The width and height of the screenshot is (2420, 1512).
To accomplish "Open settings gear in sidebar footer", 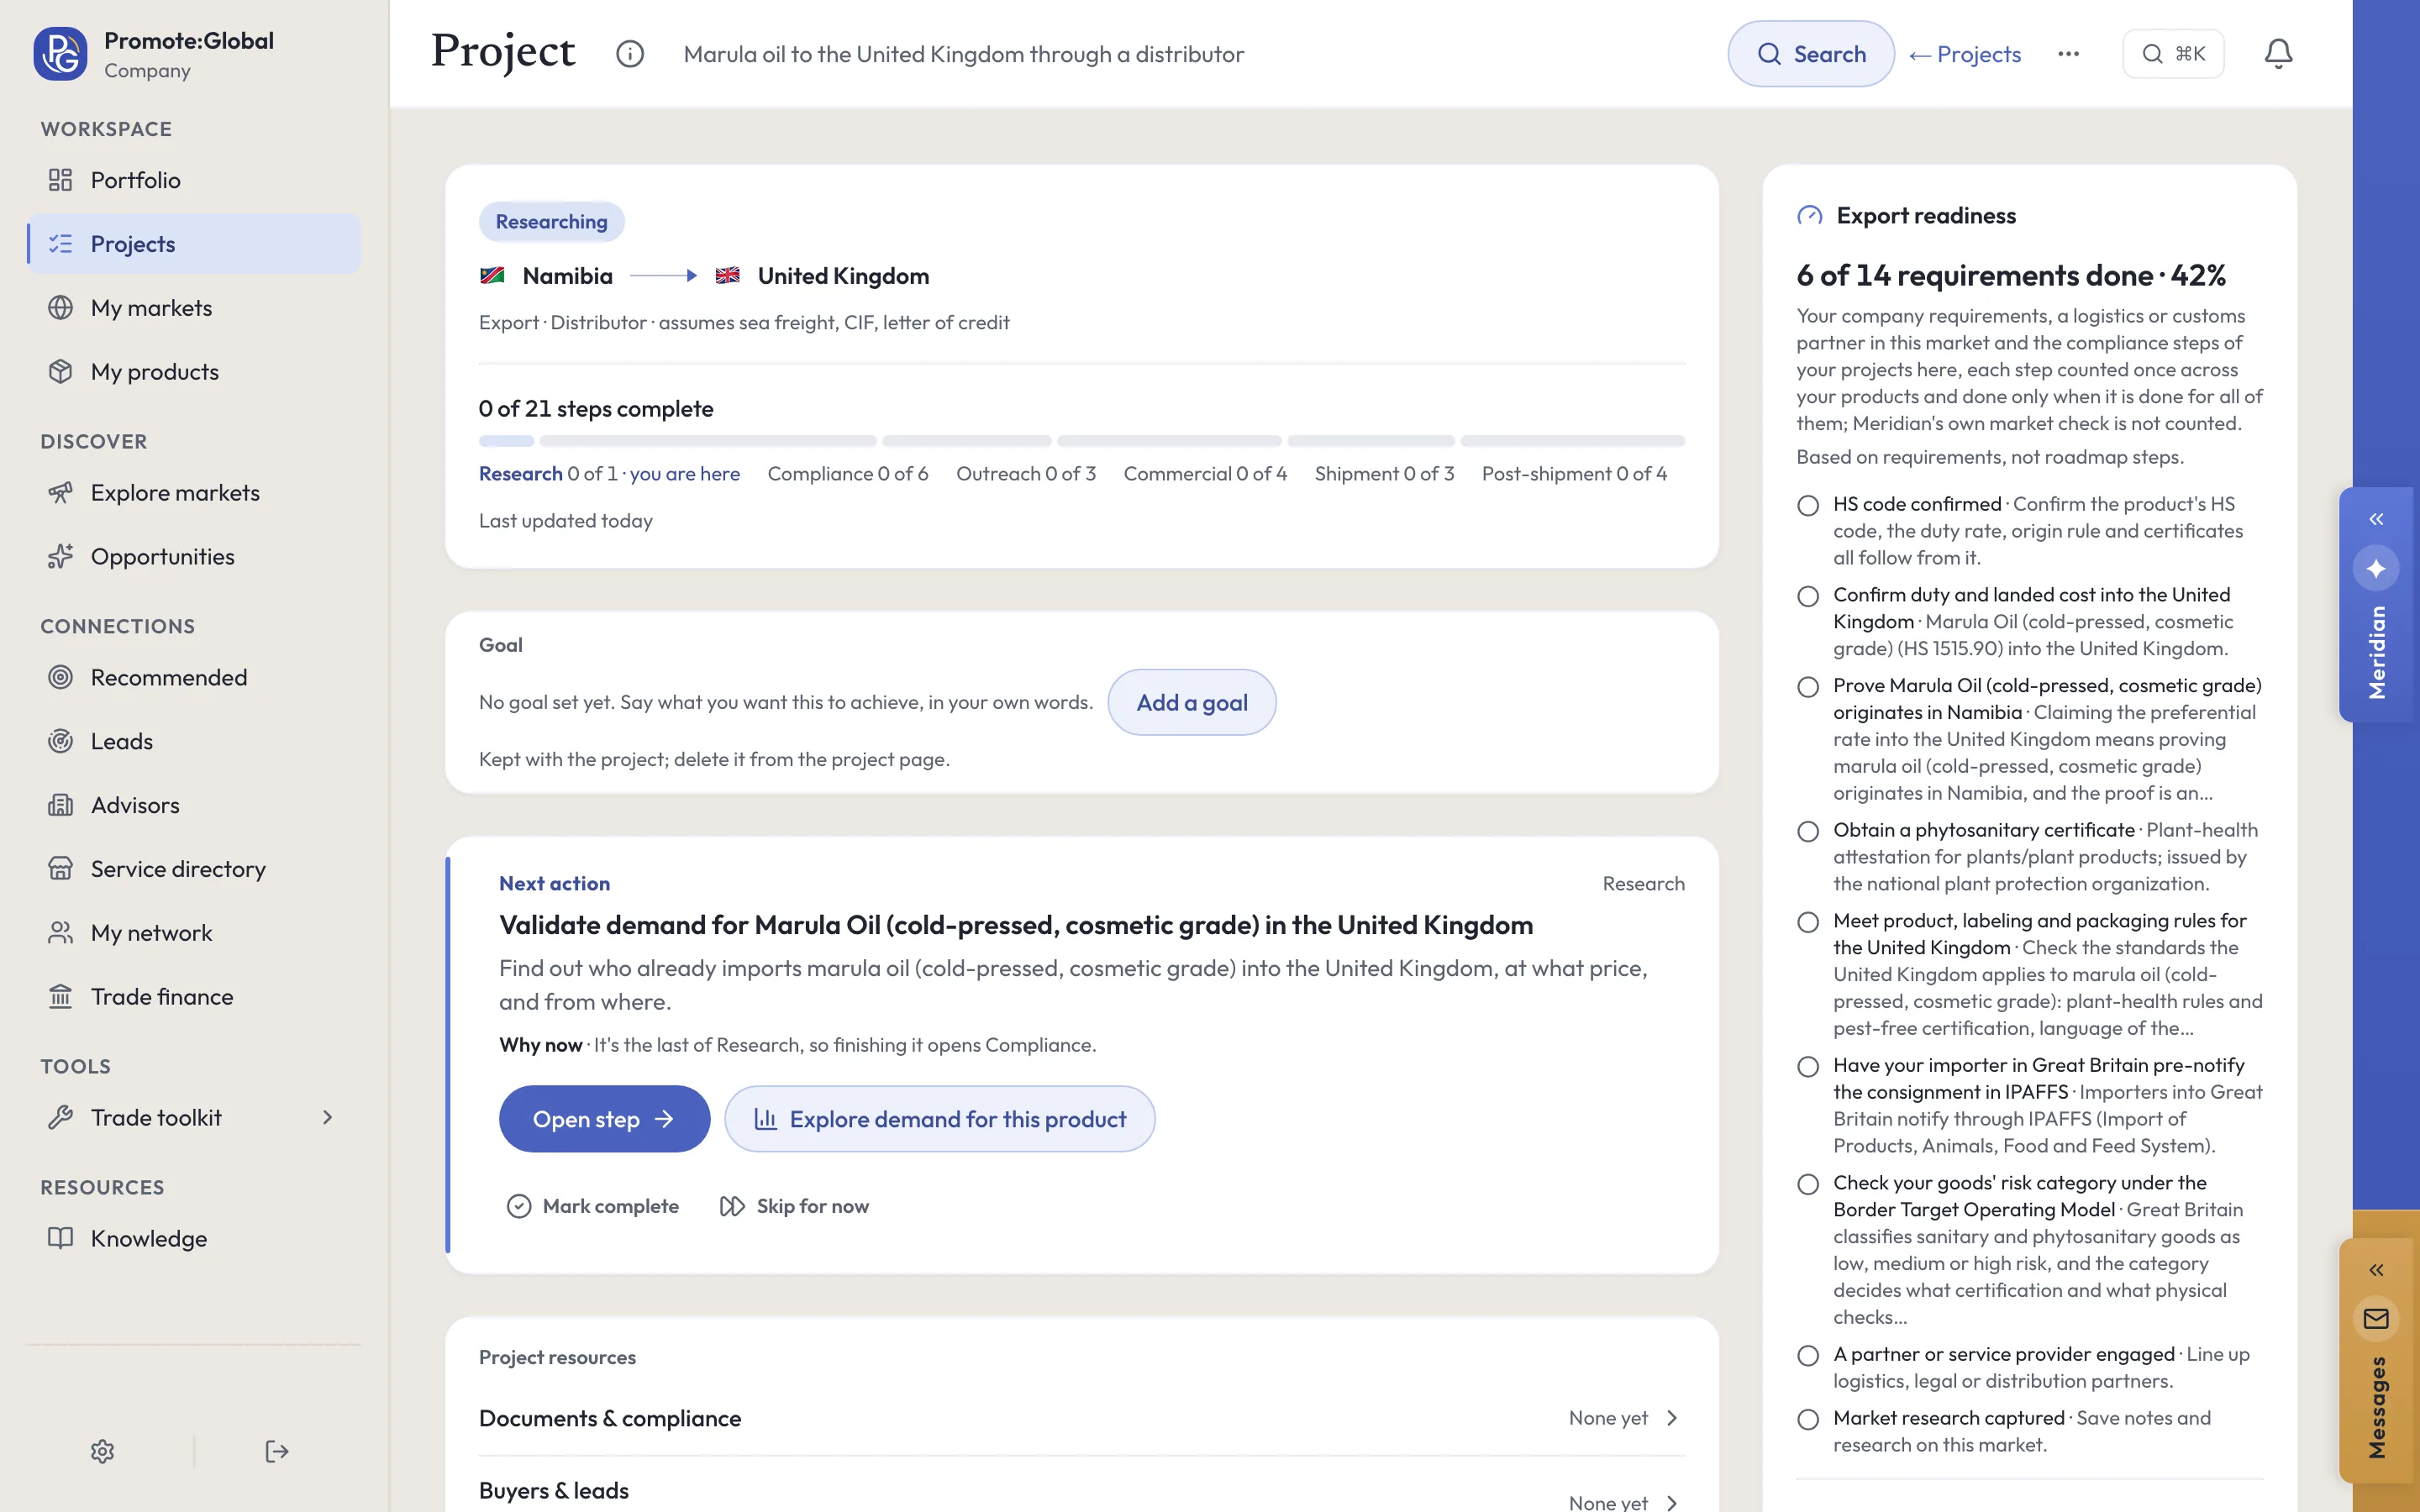I will pyautogui.click(x=102, y=1451).
